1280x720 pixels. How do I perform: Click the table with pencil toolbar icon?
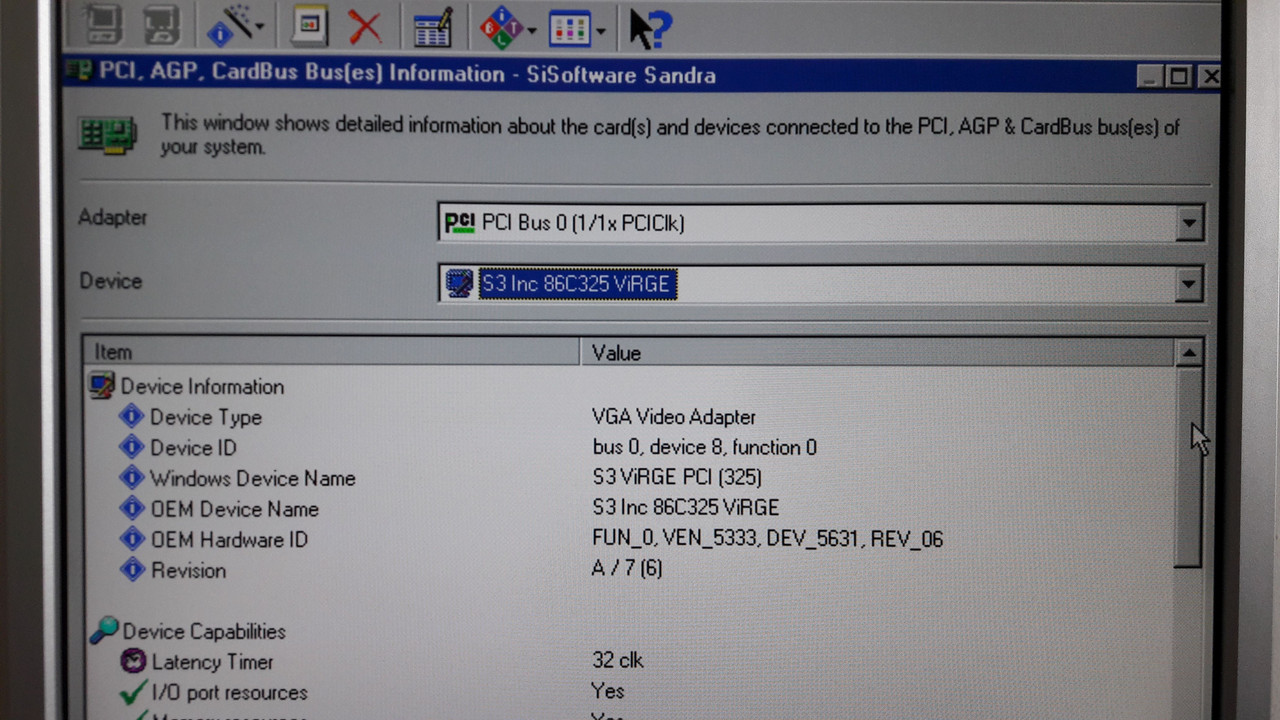point(434,28)
